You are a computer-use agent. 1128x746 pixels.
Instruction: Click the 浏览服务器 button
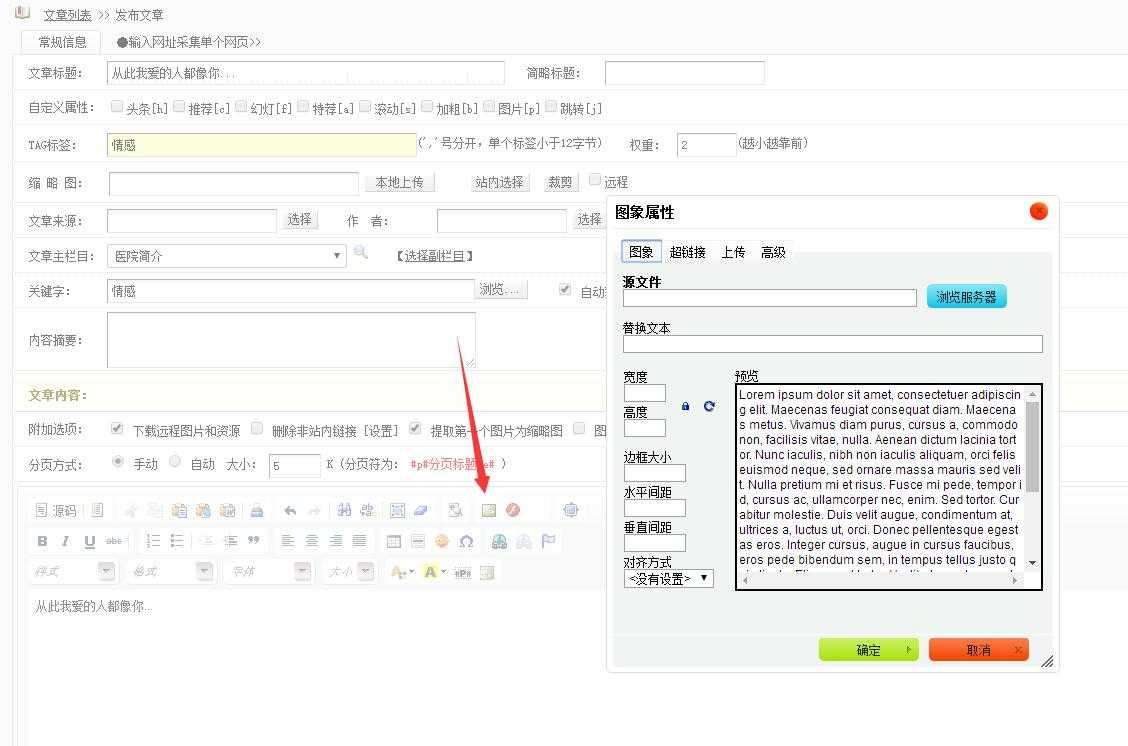[x=966, y=296]
